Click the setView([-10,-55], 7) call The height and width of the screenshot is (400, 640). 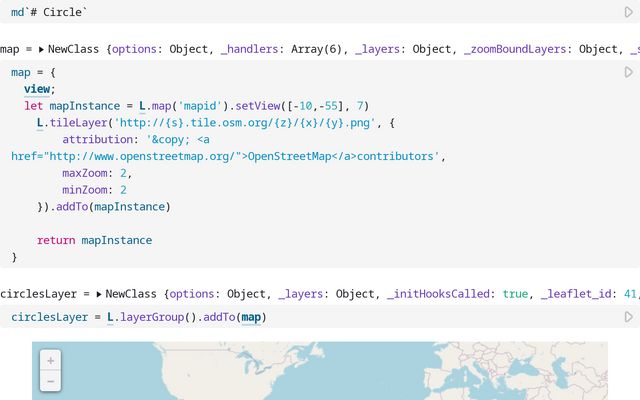pos(300,106)
